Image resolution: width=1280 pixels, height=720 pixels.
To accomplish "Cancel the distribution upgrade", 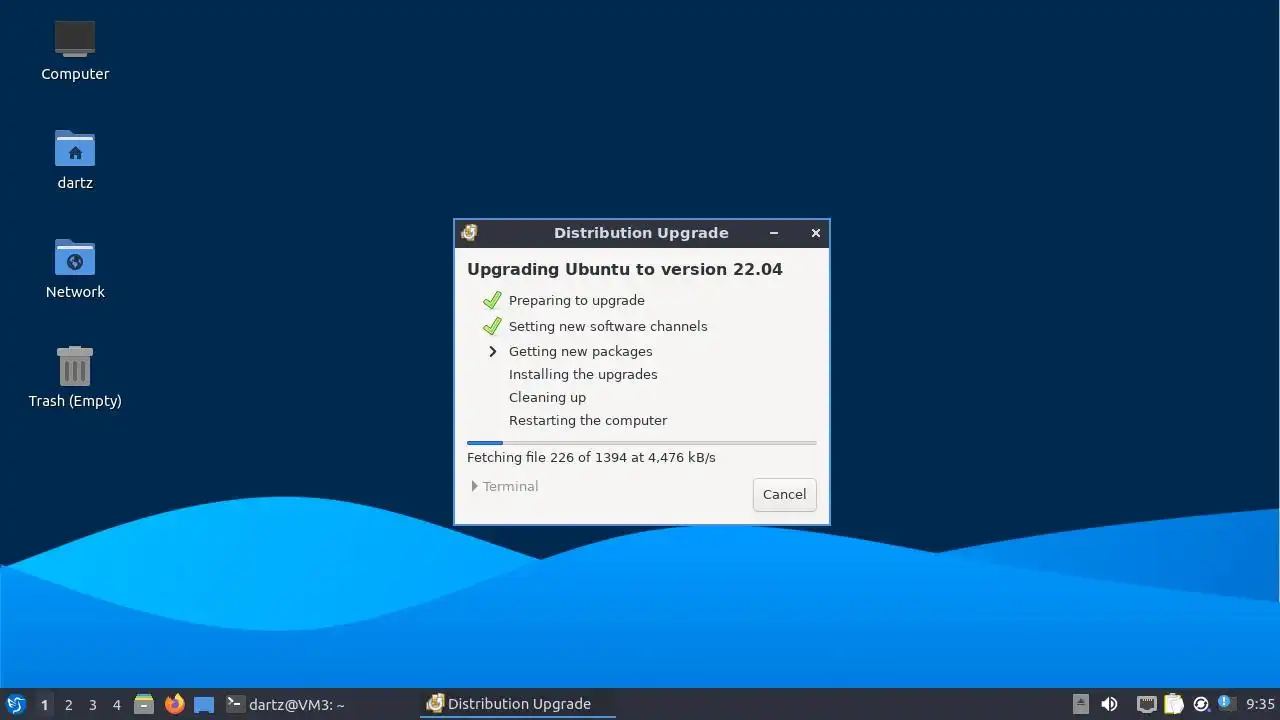I will pos(784,494).
